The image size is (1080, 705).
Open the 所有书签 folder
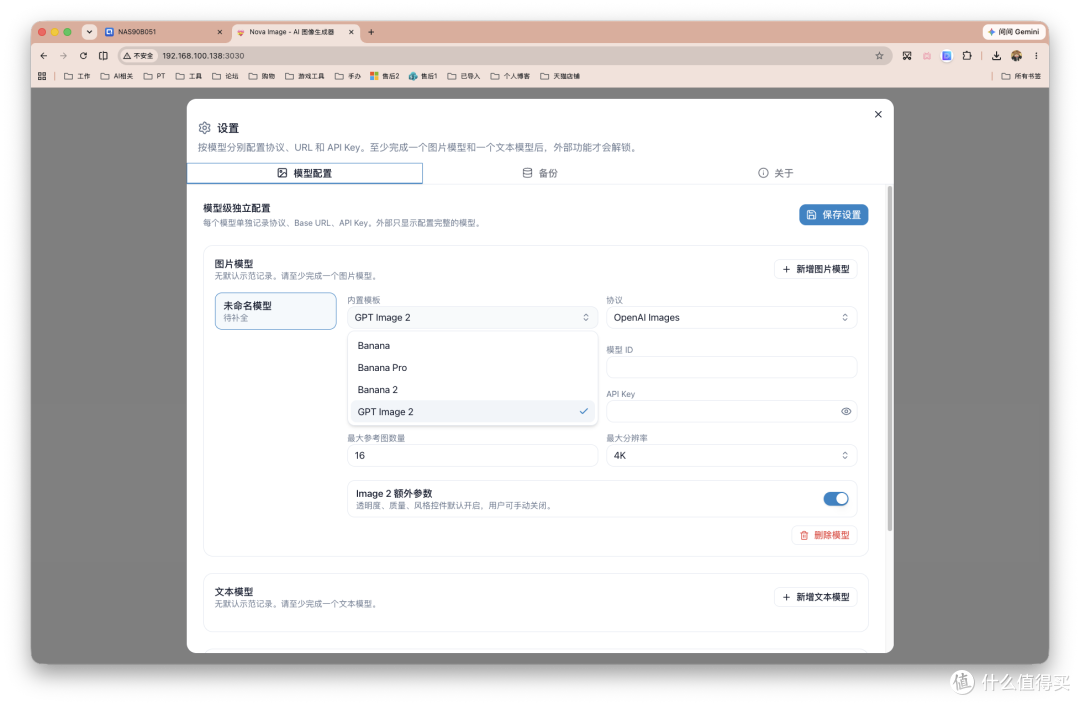point(1021,76)
